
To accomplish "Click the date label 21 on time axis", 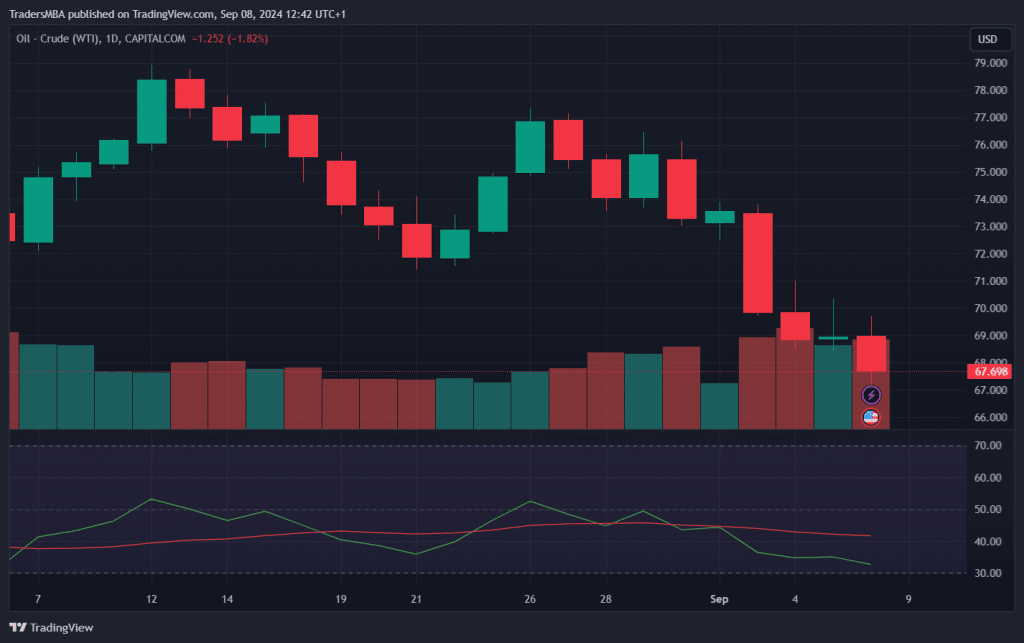I will 416,599.
